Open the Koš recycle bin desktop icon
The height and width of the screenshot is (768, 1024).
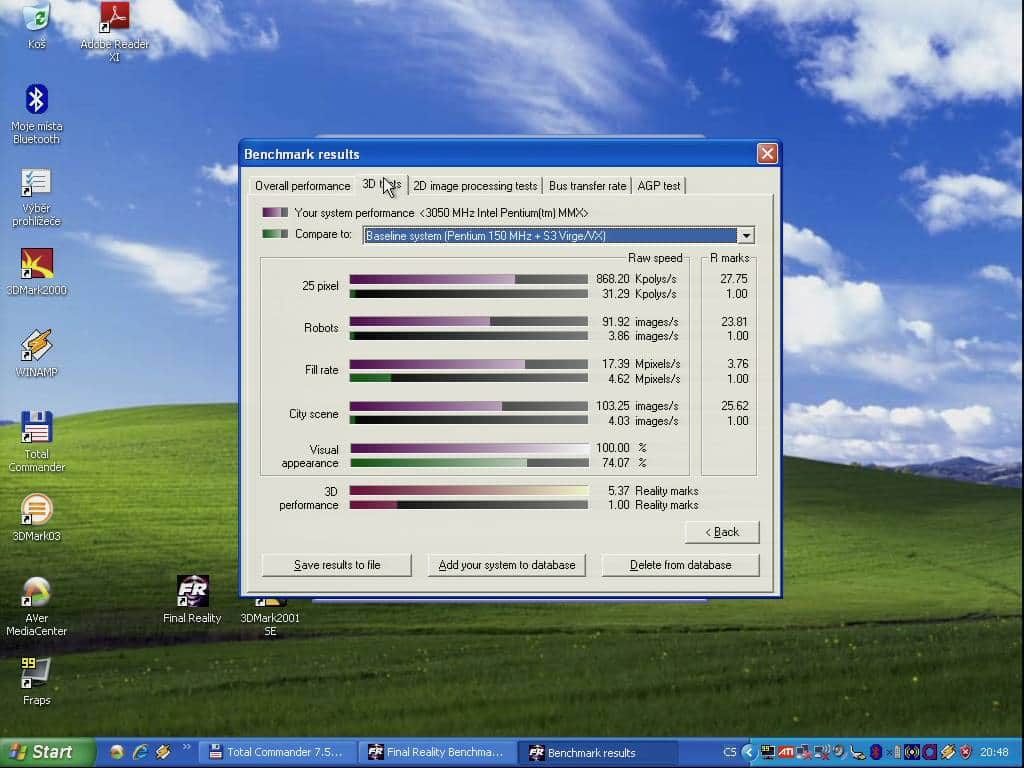click(x=37, y=25)
